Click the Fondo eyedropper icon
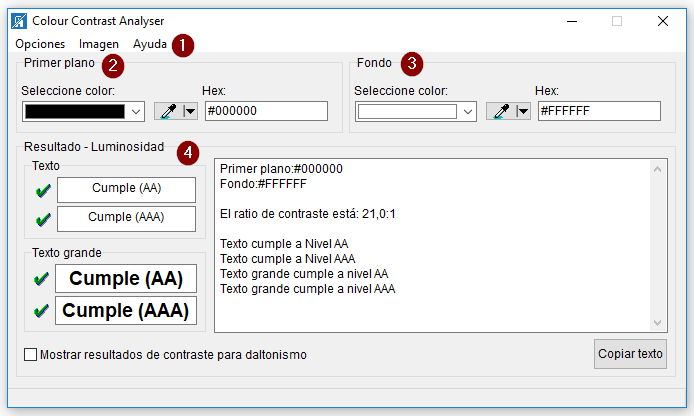 (x=500, y=111)
